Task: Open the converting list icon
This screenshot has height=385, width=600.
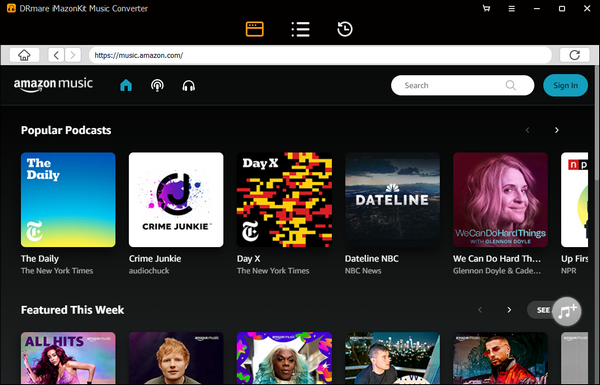Action: [x=300, y=29]
